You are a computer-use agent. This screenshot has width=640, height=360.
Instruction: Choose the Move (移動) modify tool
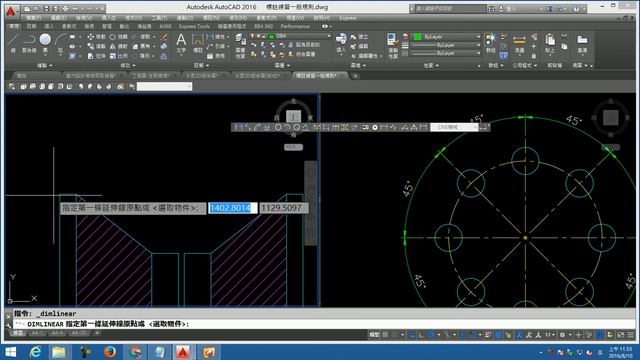[97, 37]
